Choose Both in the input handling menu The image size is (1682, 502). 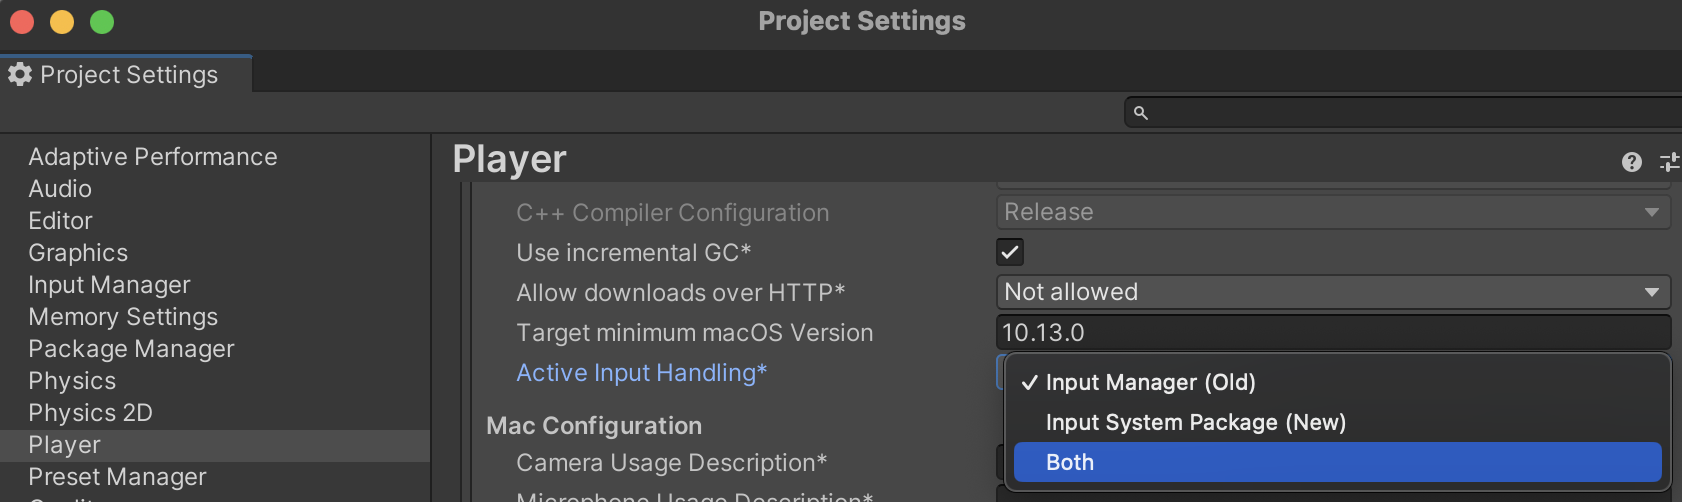1337,462
